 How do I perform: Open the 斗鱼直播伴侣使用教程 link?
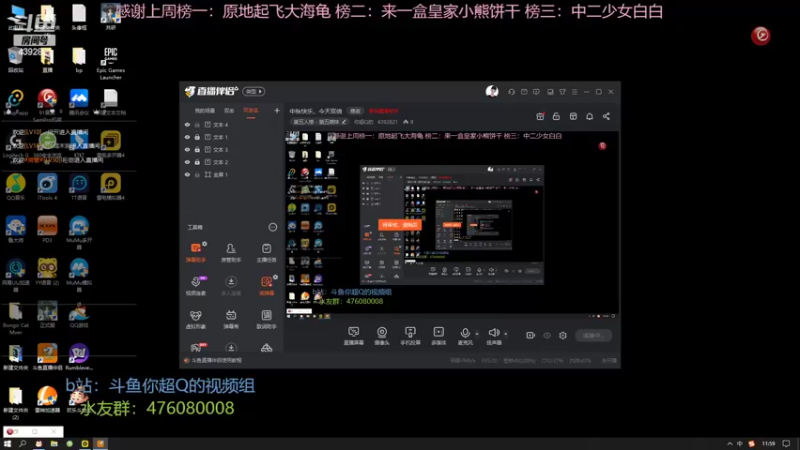[217, 360]
